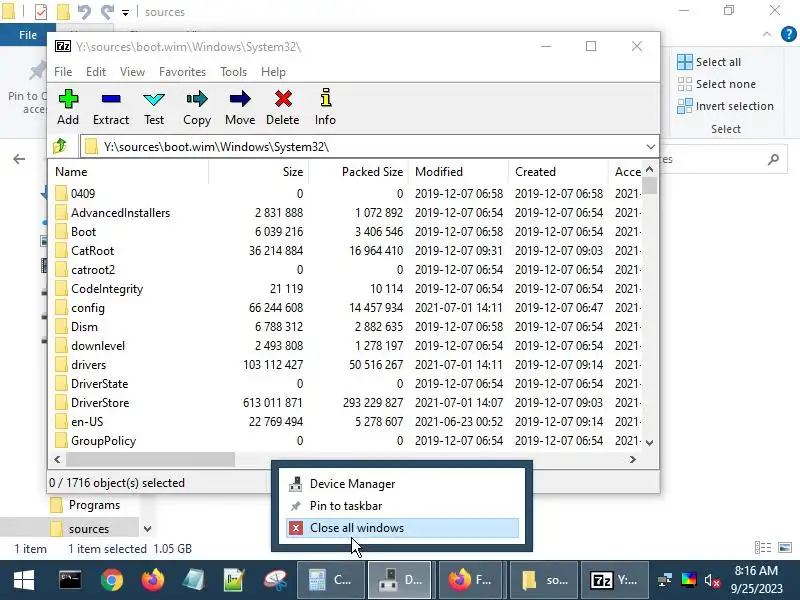The width and height of the screenshot is (800, 600).
Task: Click the Move toolbar icon
Action: pyautogui.click(x=240, y=99)
